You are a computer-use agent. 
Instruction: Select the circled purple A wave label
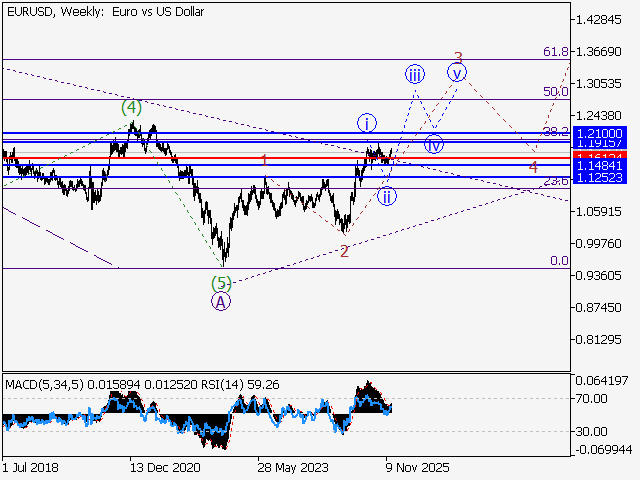coord(221,301)
